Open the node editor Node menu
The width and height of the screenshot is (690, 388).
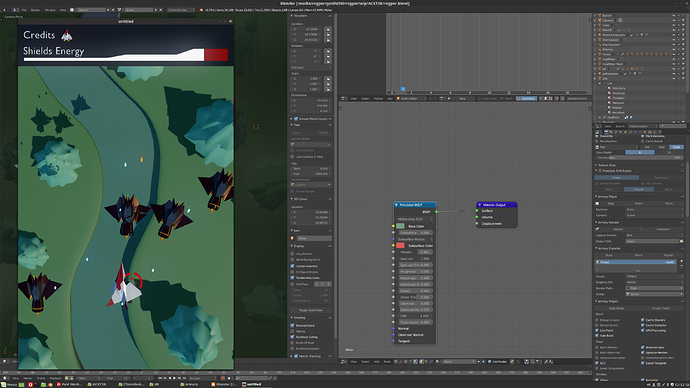point(387,362)
